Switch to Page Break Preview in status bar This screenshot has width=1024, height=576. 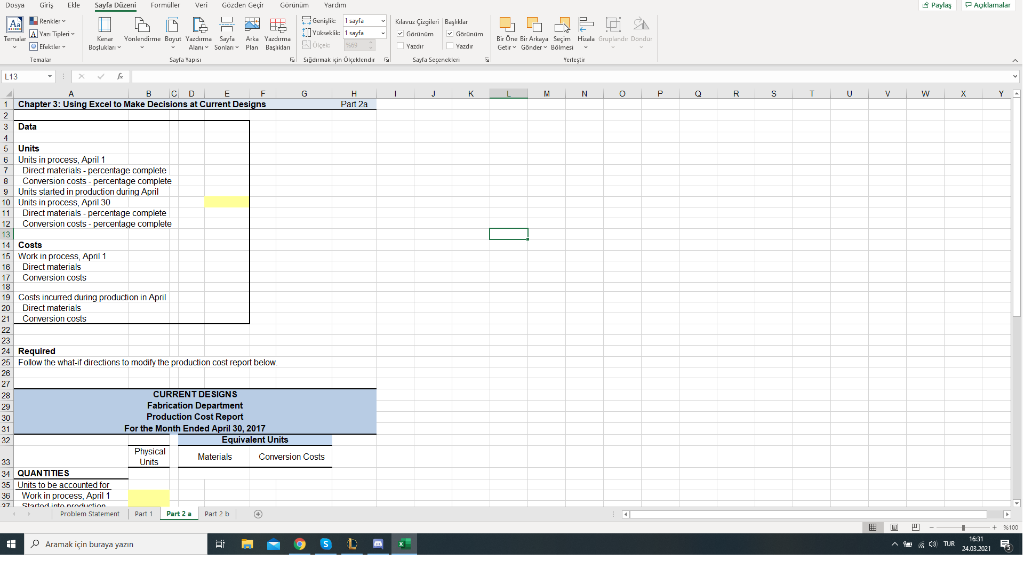coord(916,527)
